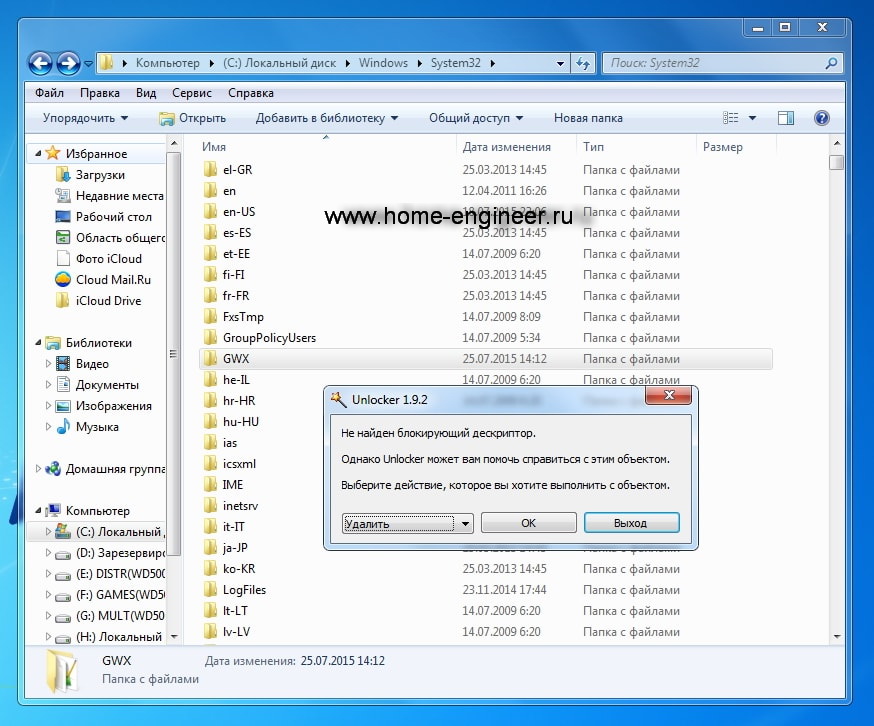Open the Удалить action dropdown in Unlocker
This screenshot has width=874, height=726.
(407, 523)
